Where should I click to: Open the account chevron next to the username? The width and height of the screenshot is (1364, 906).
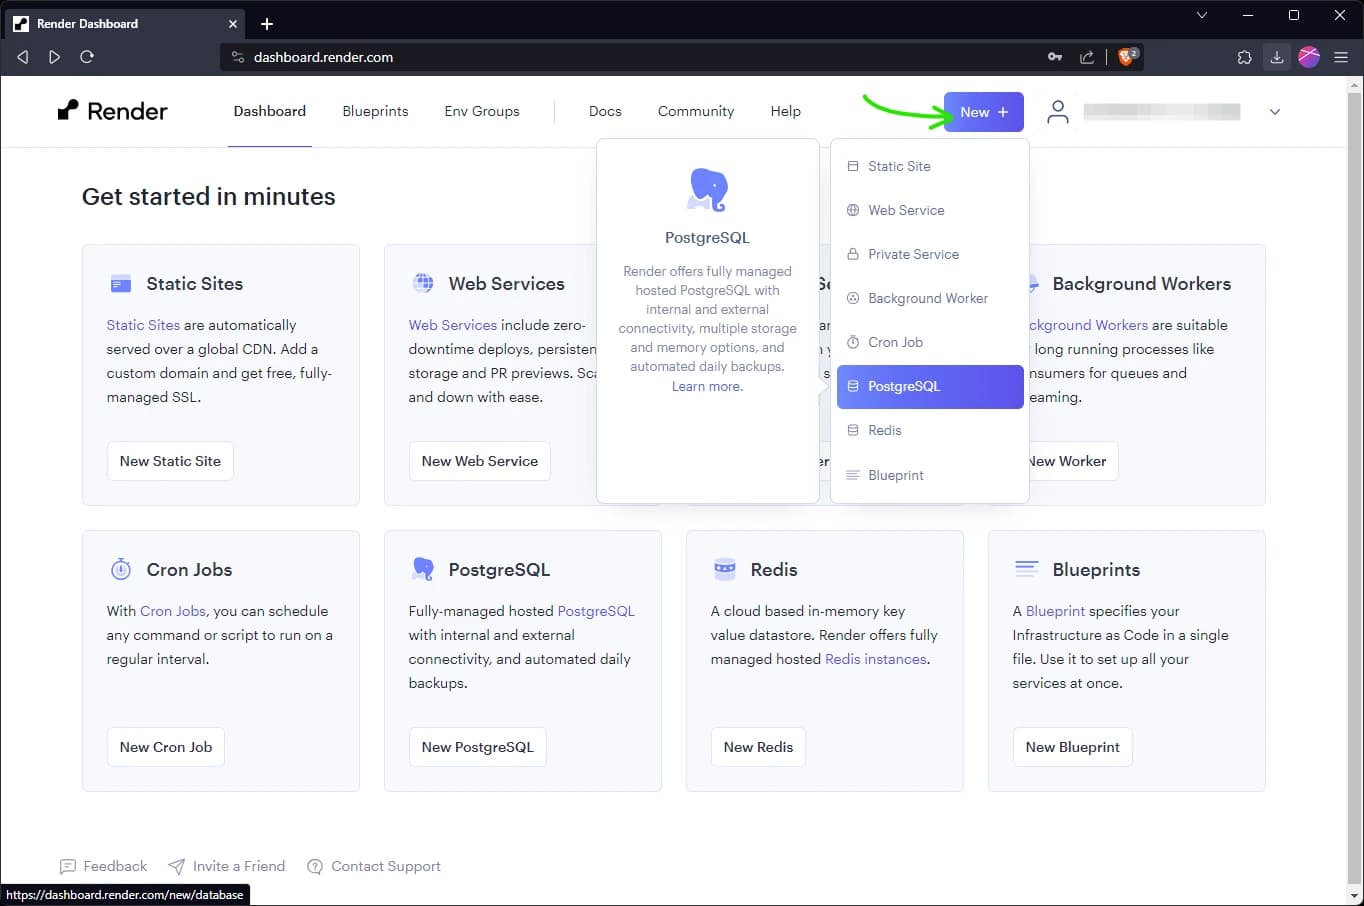pyautogui.click(x=1274, y=111)
